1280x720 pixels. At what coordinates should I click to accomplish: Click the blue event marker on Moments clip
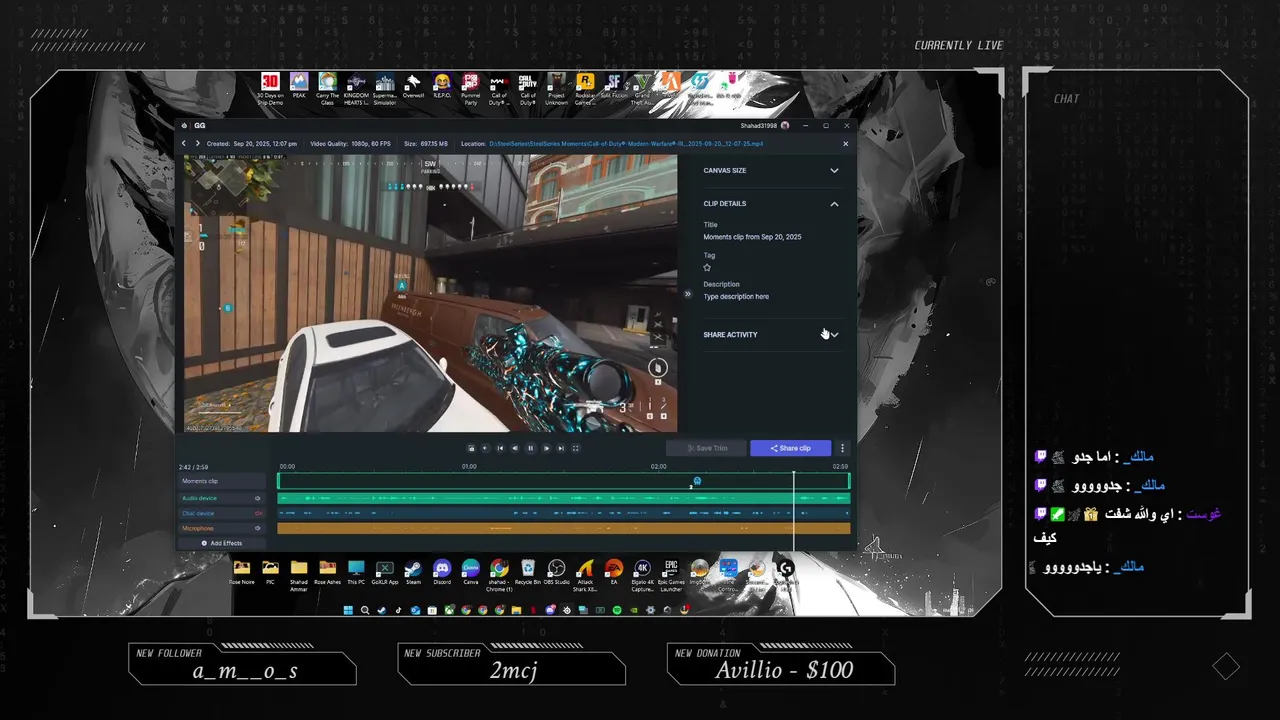click(x=697, y=481)
